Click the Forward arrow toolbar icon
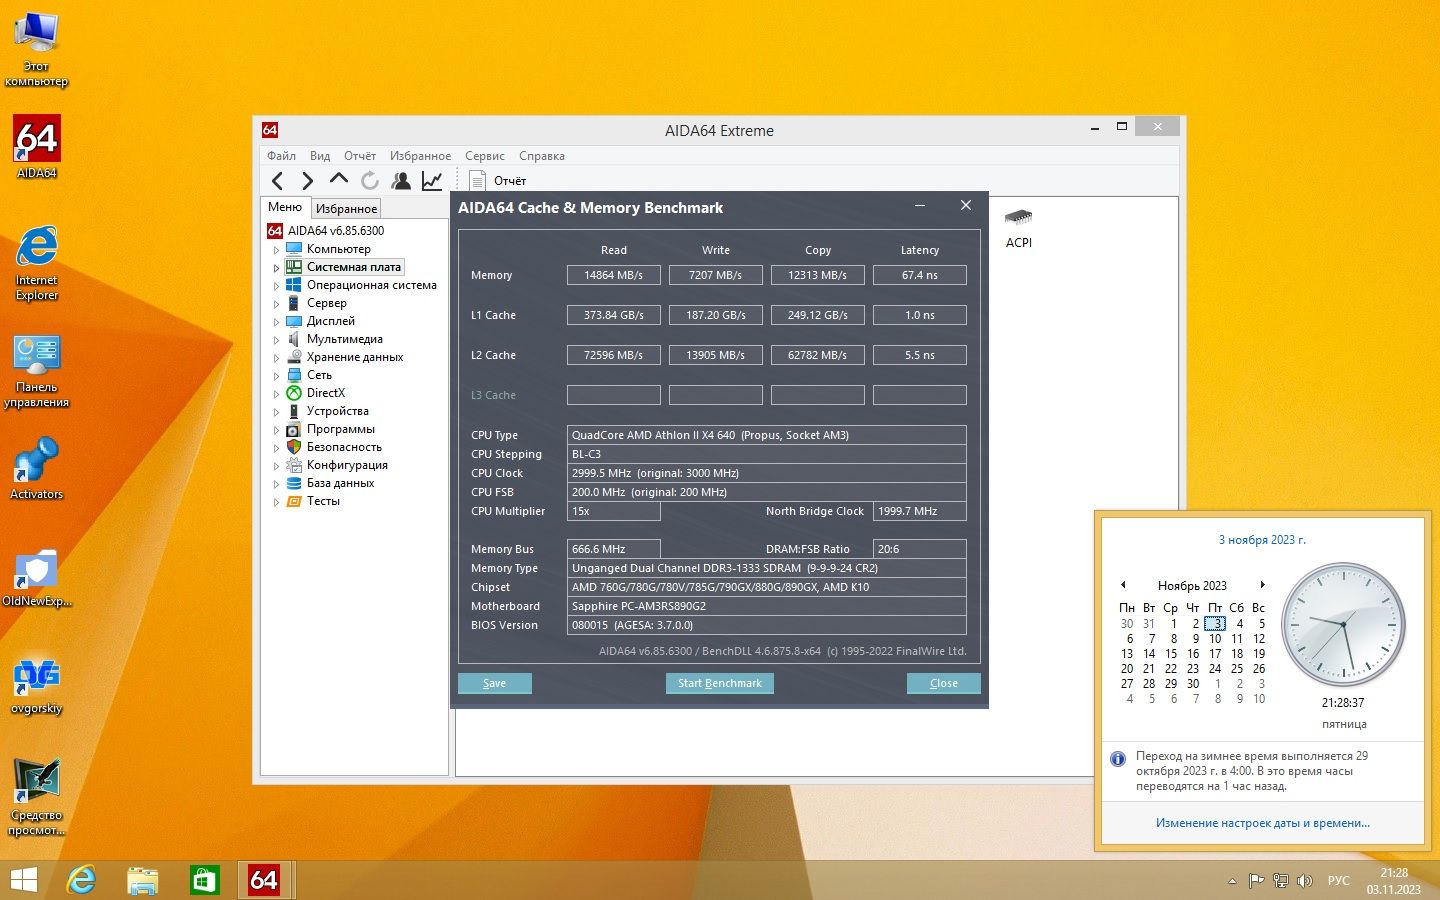The width and height of the screenshot is (1440, 900). 308,181
